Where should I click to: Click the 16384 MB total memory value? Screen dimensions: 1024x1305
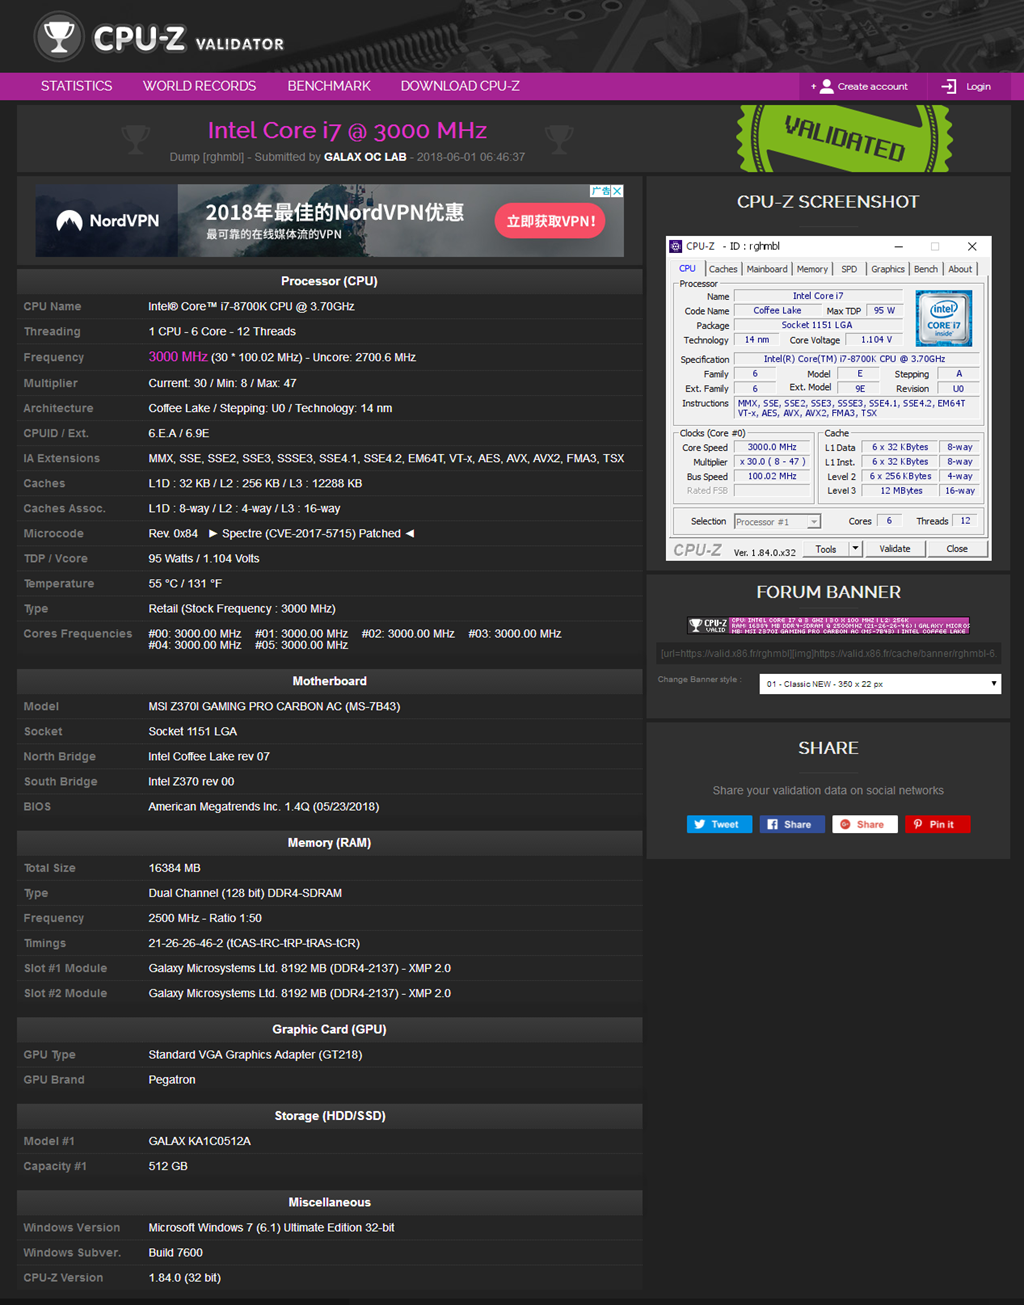click(174, 868)
